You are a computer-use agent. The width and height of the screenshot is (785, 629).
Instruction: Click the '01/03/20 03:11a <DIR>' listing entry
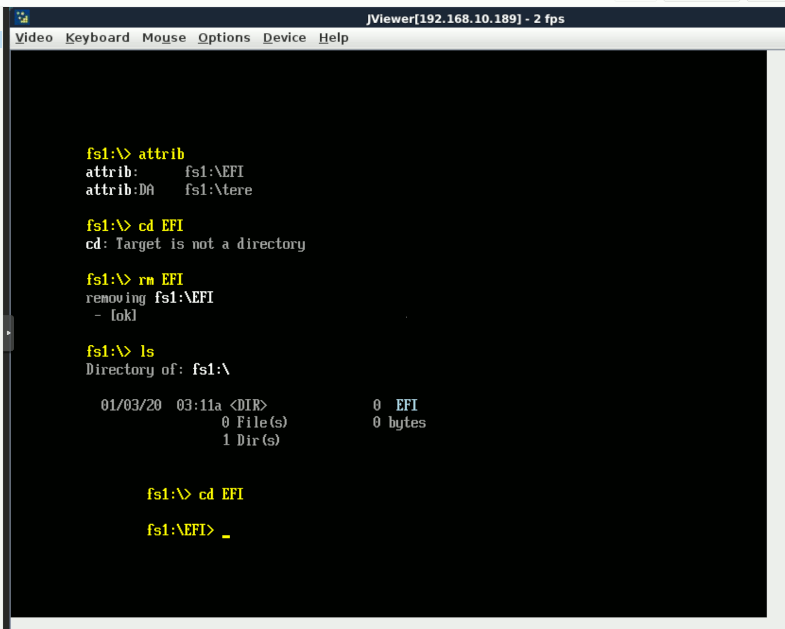click(184, 405)
